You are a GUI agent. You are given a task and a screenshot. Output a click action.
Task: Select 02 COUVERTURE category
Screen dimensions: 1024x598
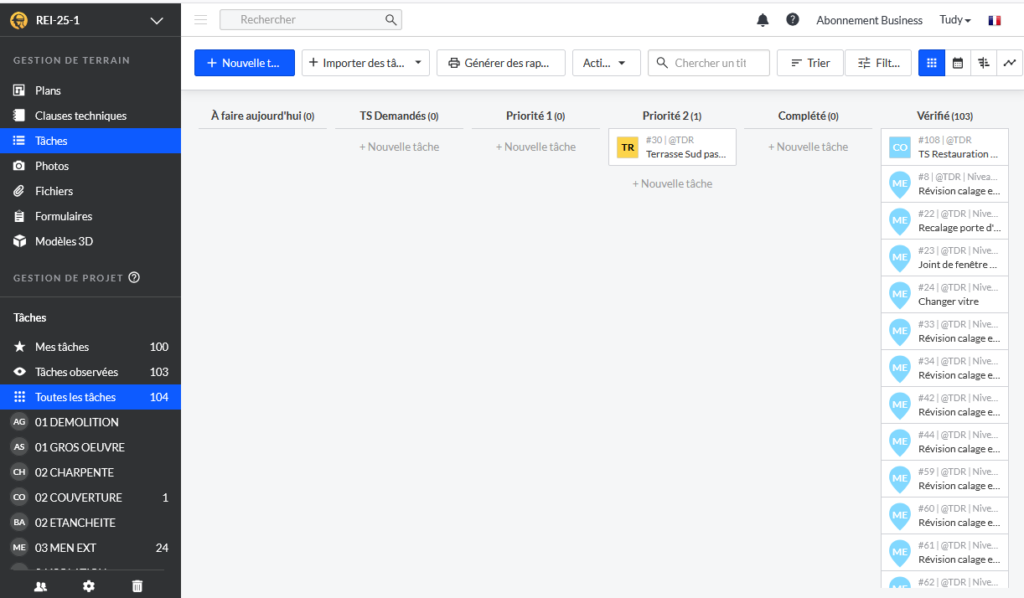click(x=90, y=497)
